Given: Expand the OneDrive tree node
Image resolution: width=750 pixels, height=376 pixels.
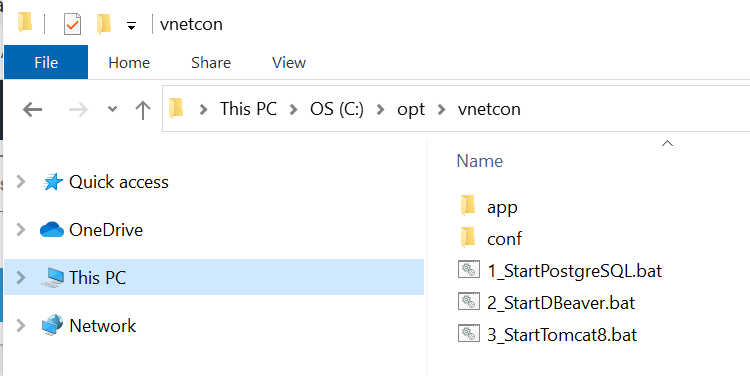Looking at the screenshot, I should pyautogui.click(x=21, y=230).
